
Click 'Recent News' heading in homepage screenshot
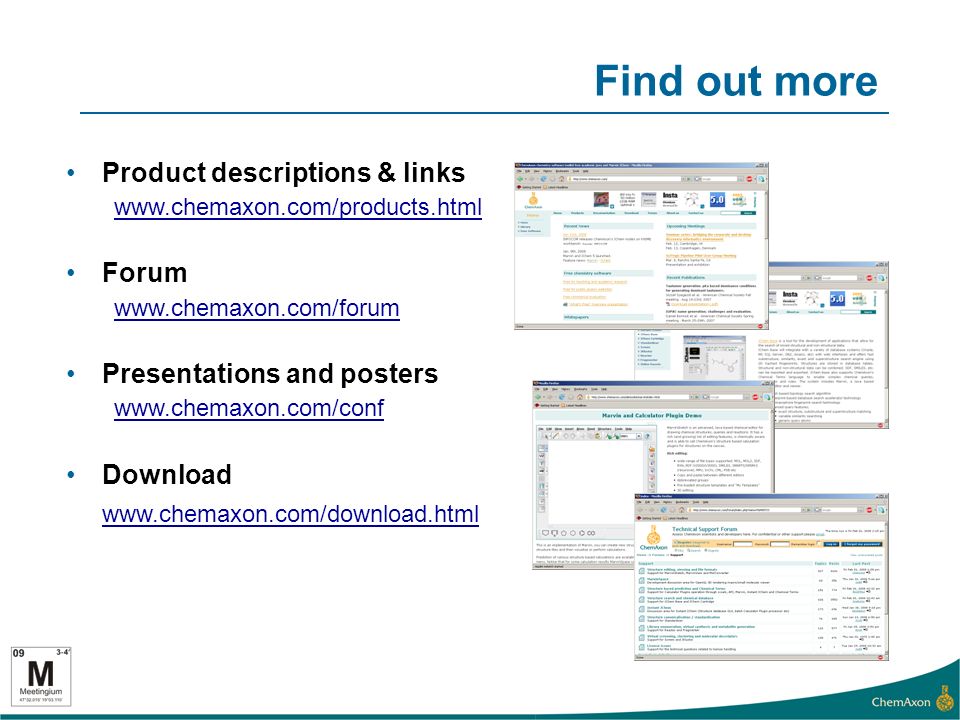(x=575, y=226)
